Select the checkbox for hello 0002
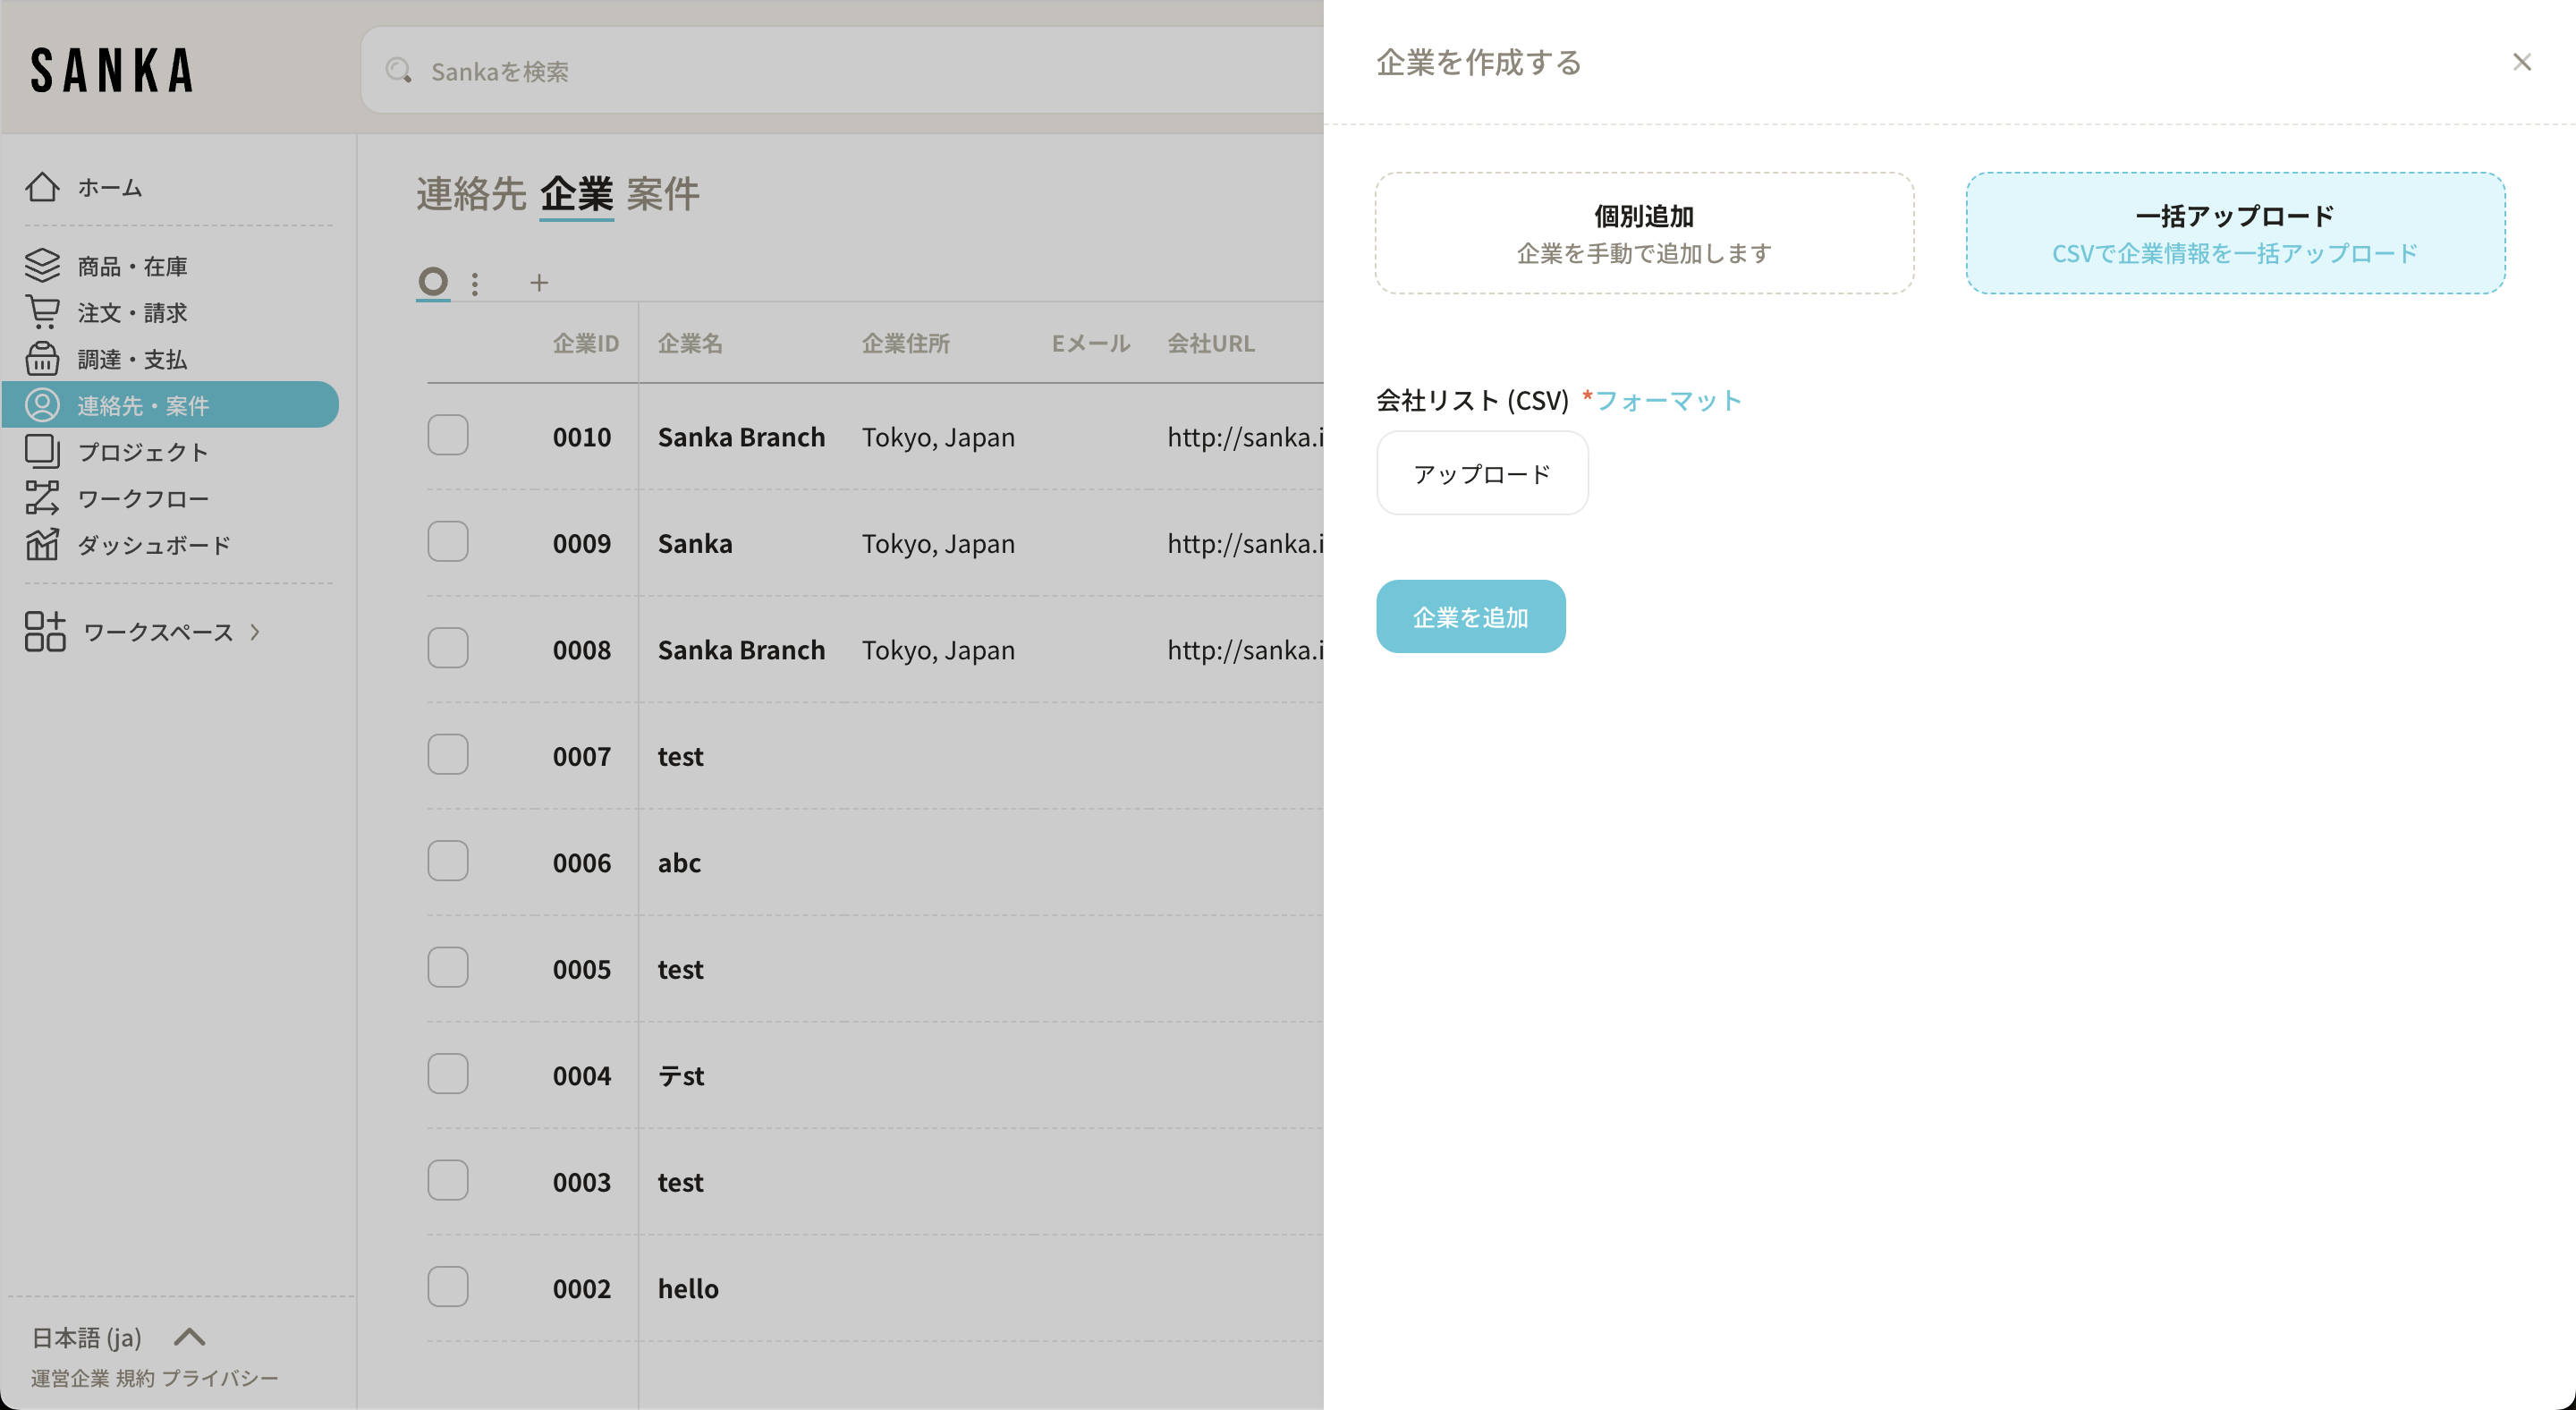The width and height of the screenshot is (2576, 1410). click(x=447, y=1287)
